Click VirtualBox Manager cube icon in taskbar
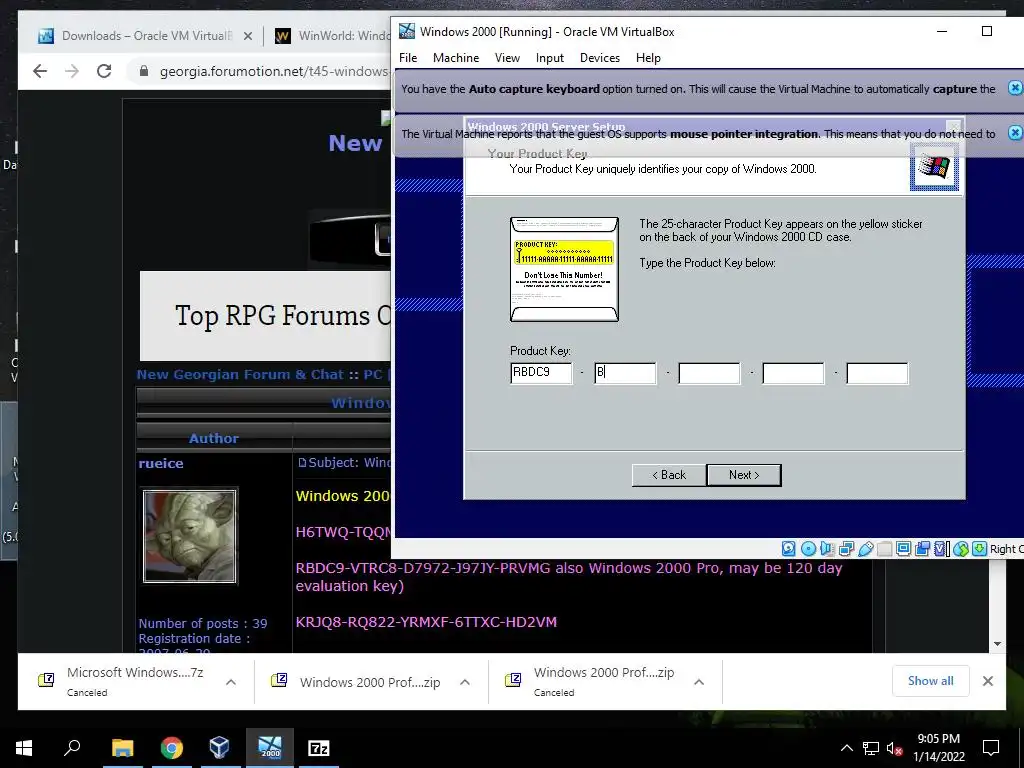Screen dimensions: 1024x768 [220, 748]
